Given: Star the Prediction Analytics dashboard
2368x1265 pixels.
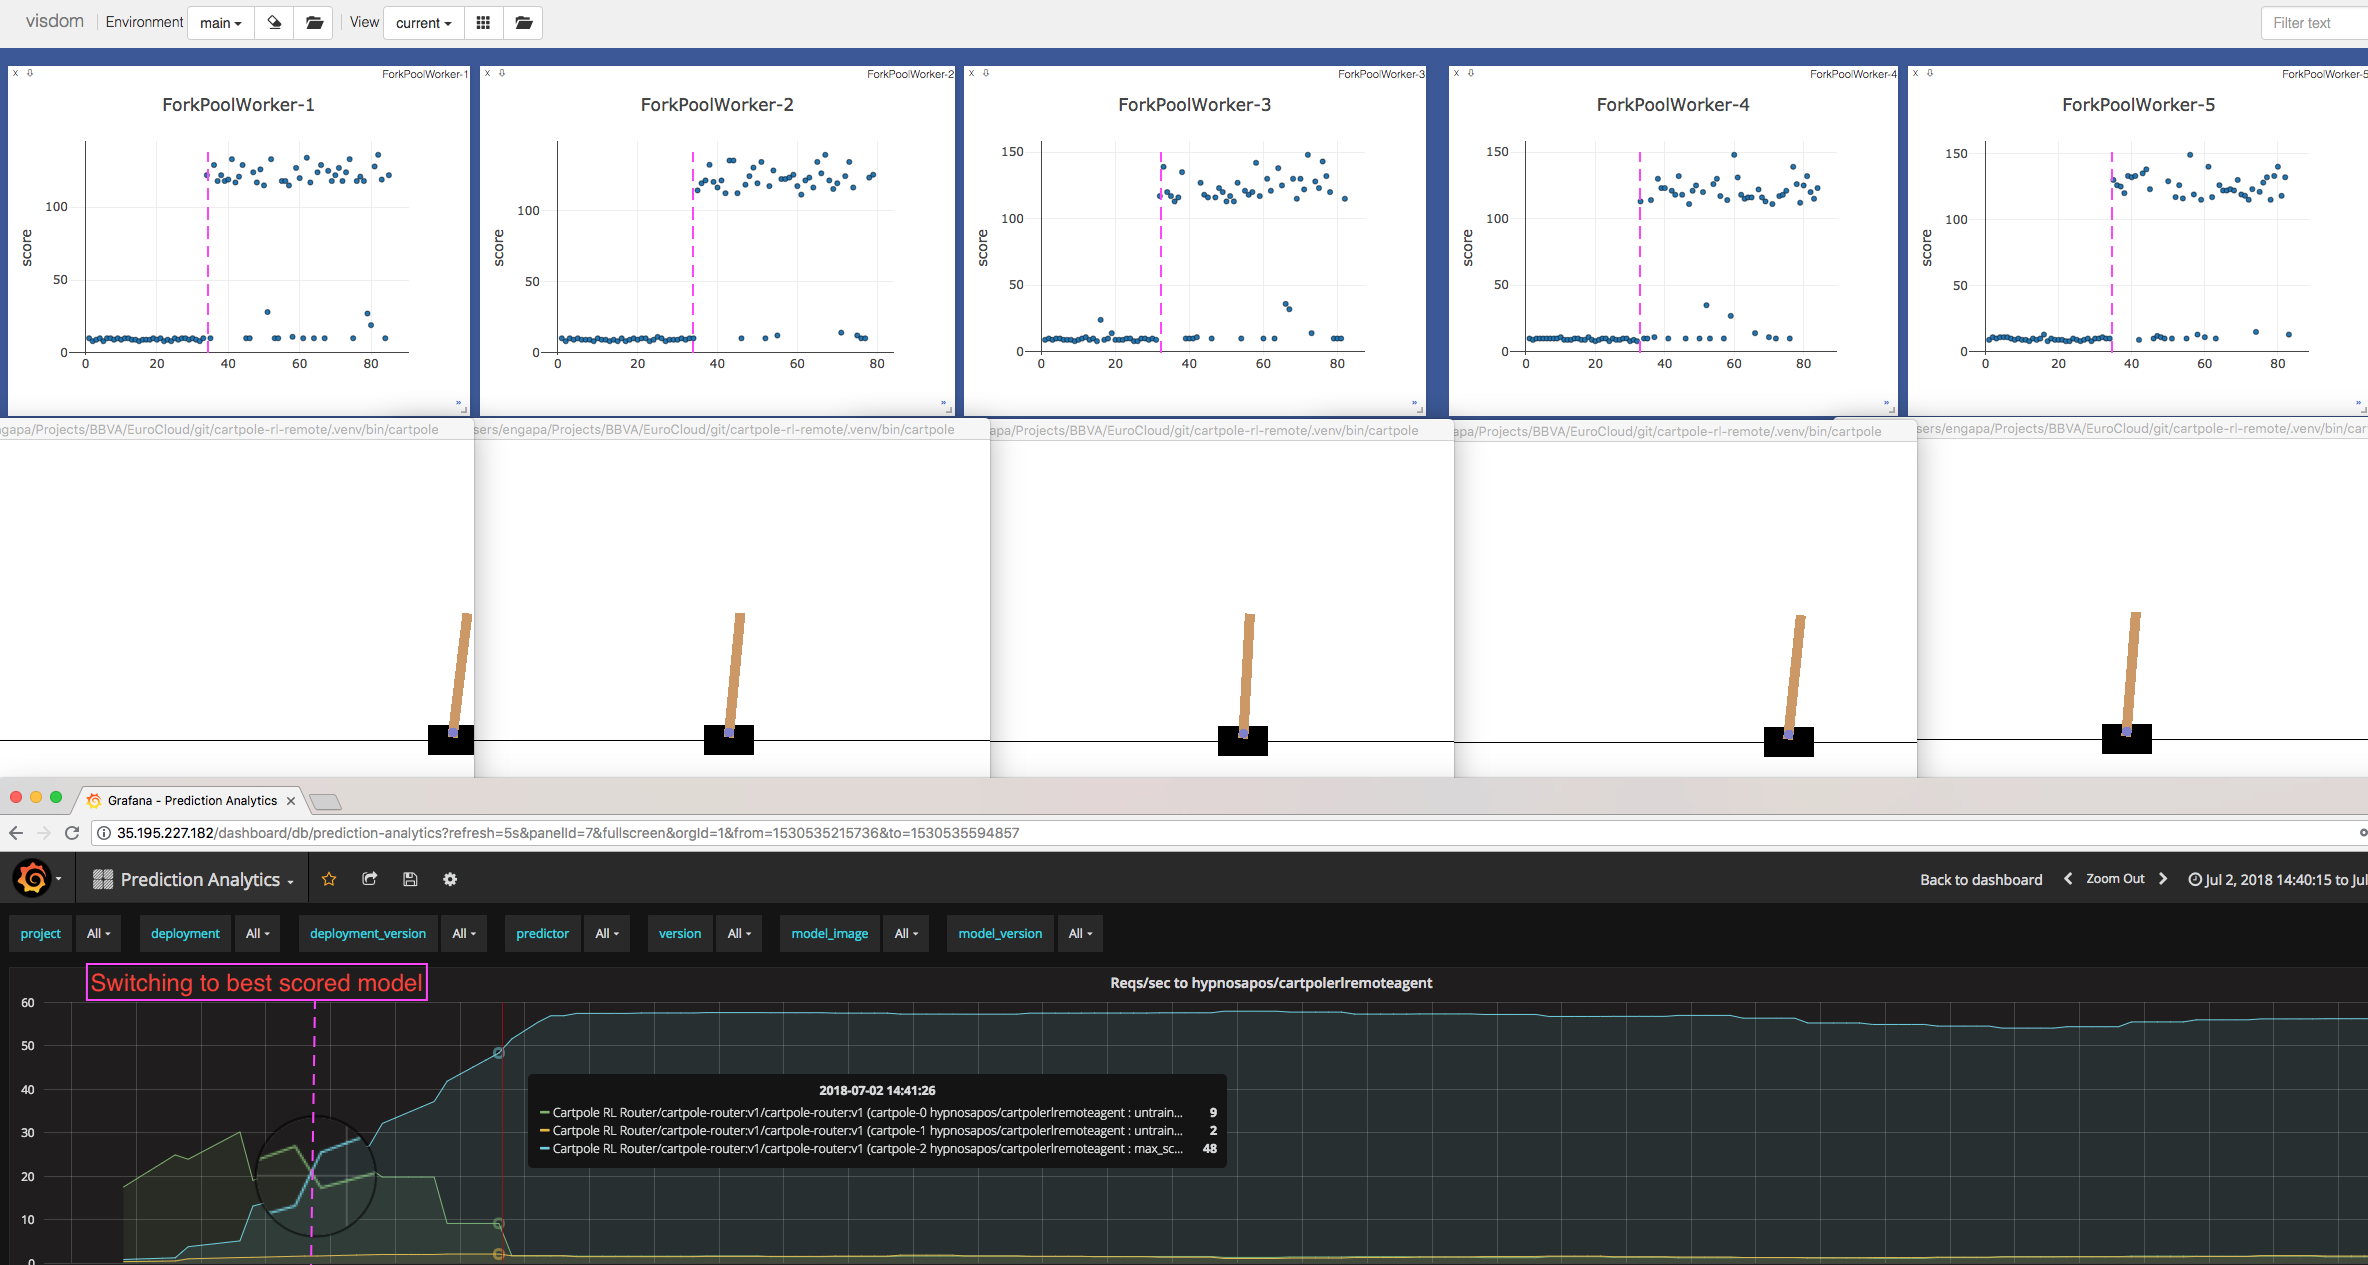Looking at the screenshot, I should pyautogui.click(x=329, y=879).
